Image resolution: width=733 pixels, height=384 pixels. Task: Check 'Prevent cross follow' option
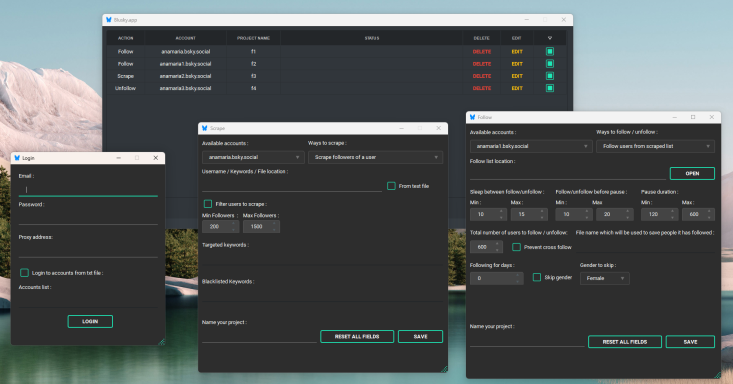(517, 247)
